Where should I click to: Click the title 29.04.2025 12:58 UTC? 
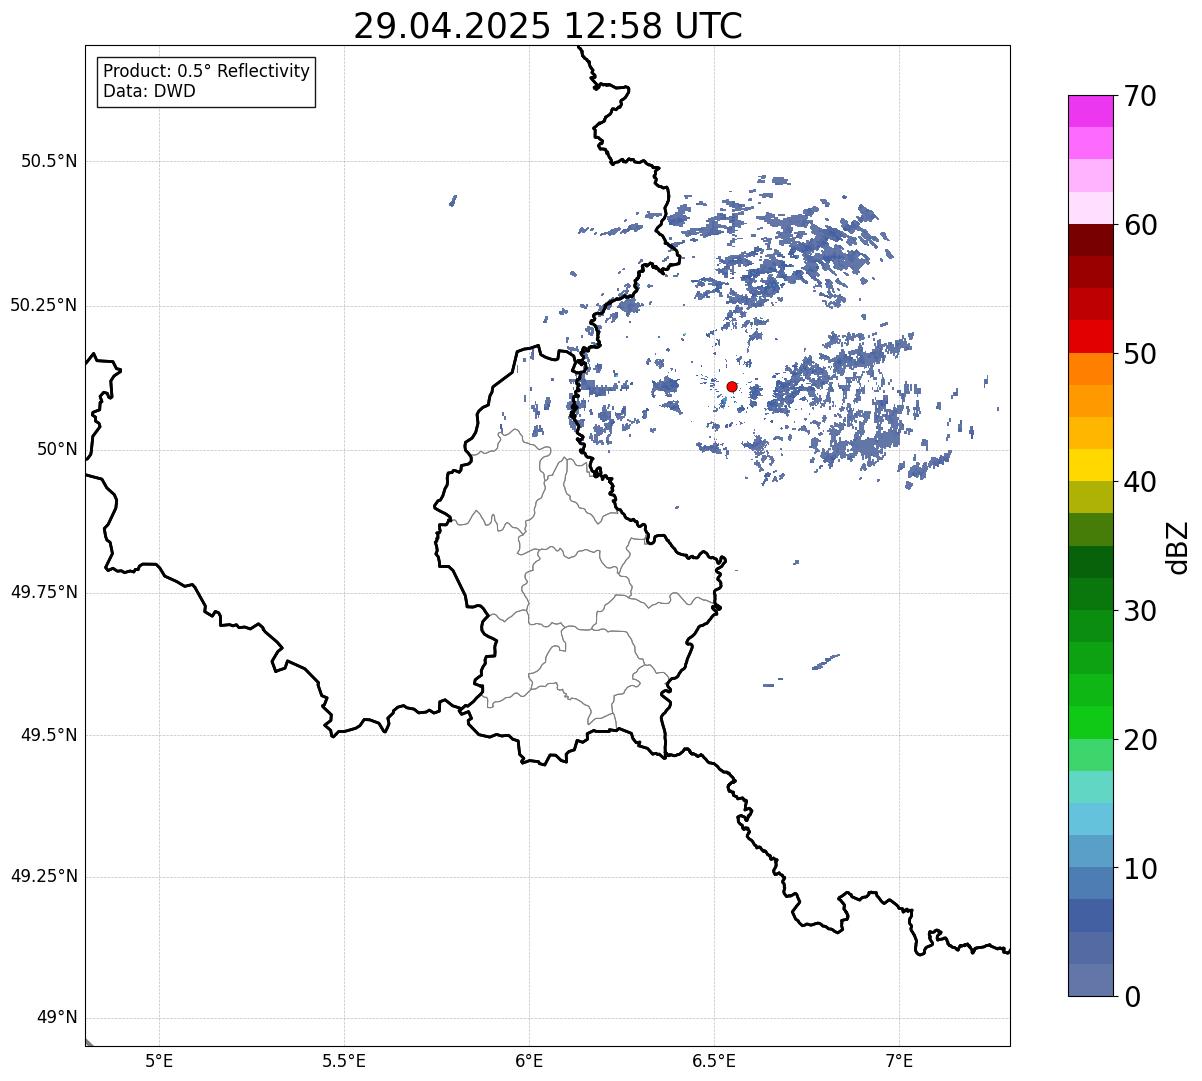548,26
